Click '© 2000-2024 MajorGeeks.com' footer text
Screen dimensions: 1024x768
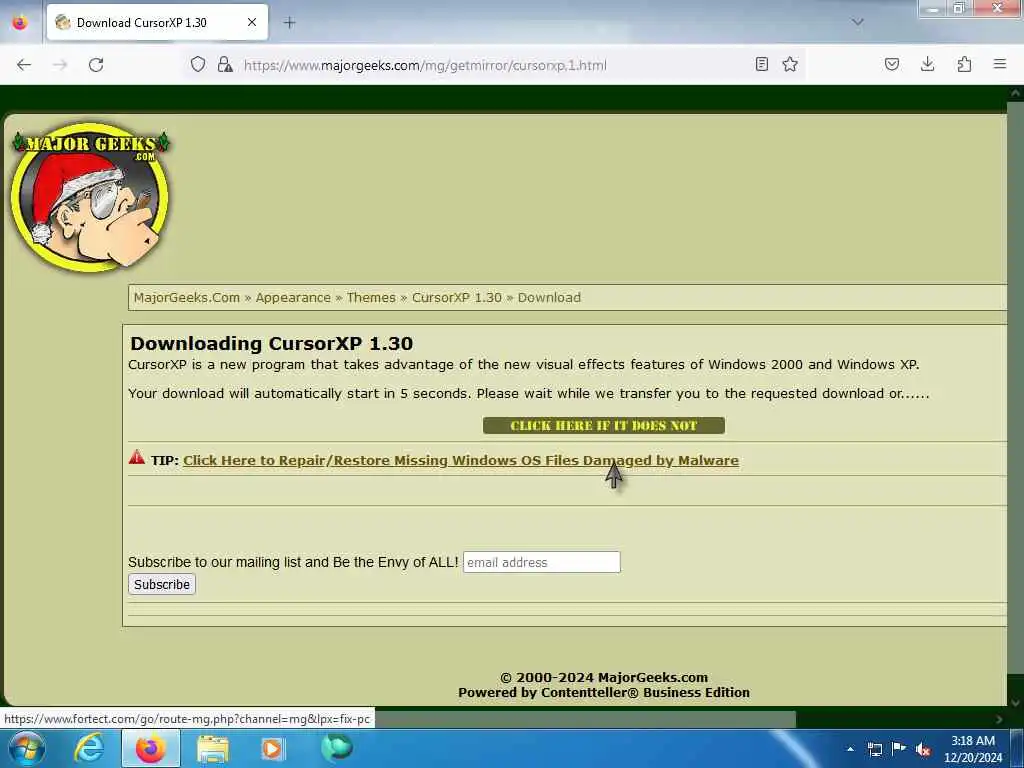pyautogui.click(x=604, y=677)
